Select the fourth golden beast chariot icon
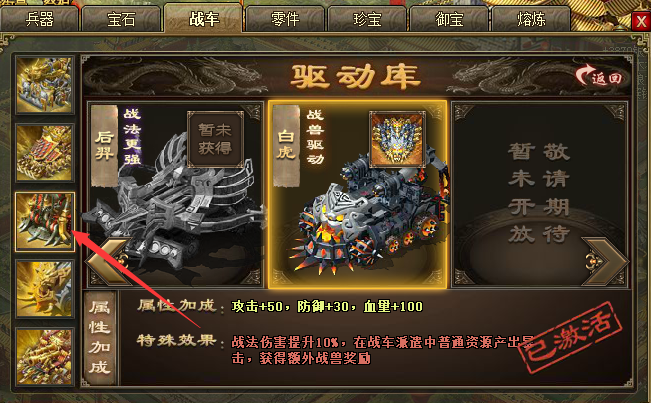Screen dimensions: 651x403 click(45, 289)
